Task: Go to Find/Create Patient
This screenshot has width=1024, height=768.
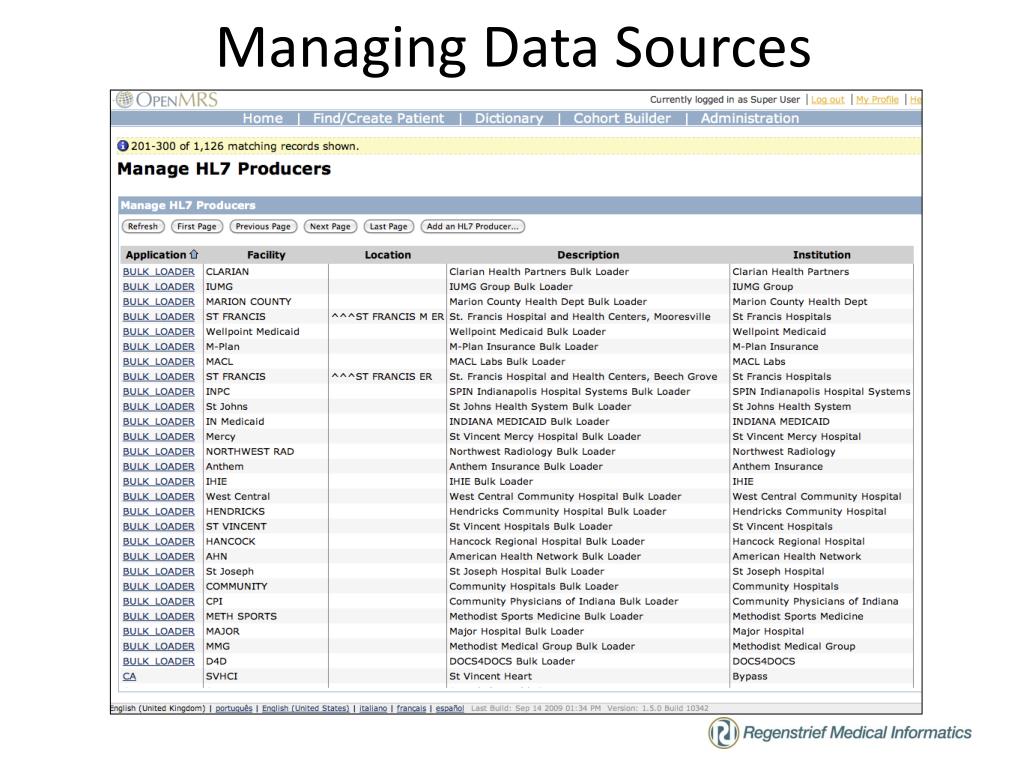Action: 378,118
